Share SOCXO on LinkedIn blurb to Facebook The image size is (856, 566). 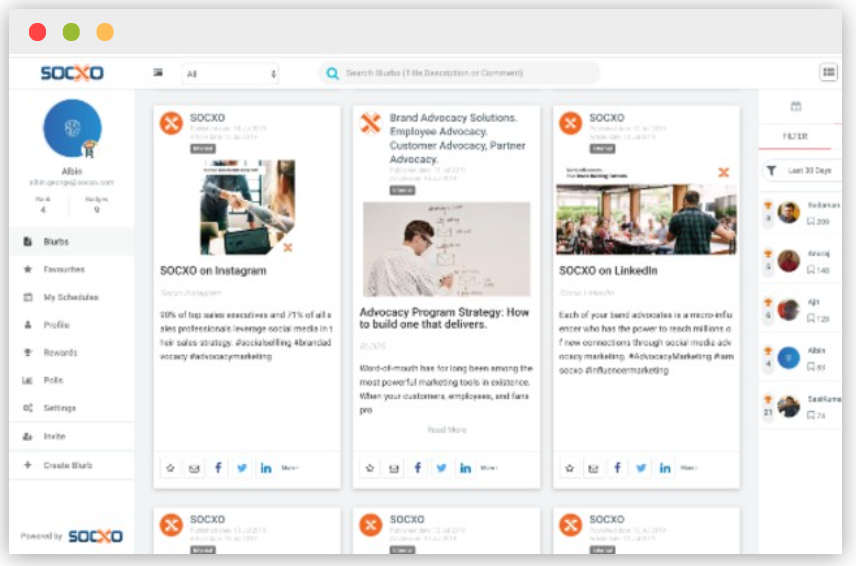(x=617, y=468)
